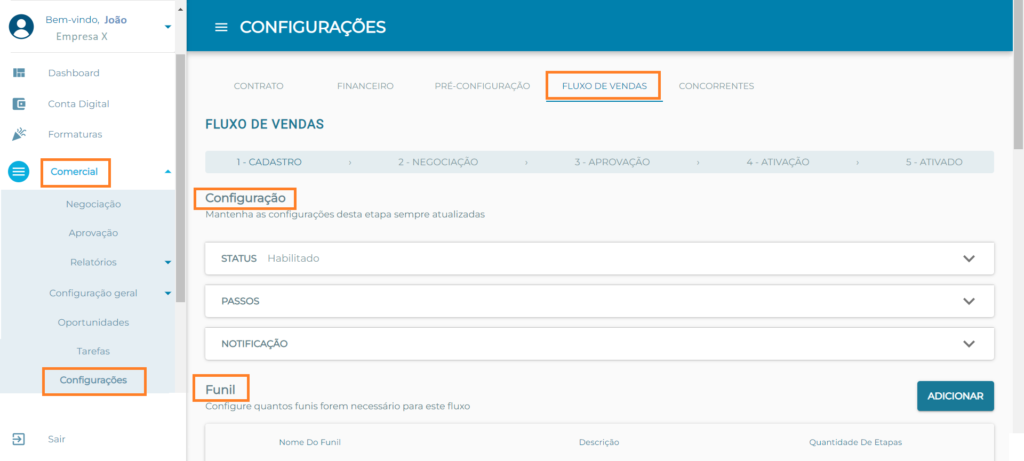Open Conta Digital in the sidebar
1024x461 pixels.
pos(78,104)
